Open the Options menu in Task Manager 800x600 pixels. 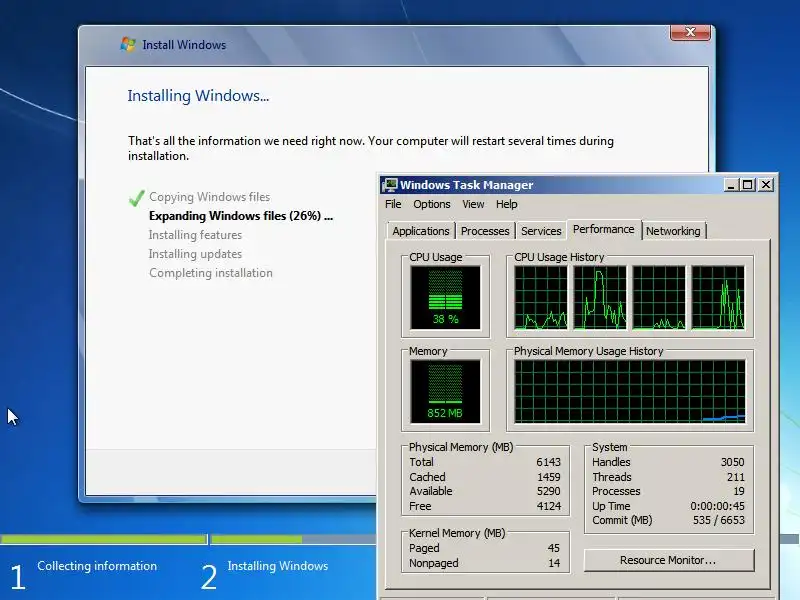pos(432,204)
